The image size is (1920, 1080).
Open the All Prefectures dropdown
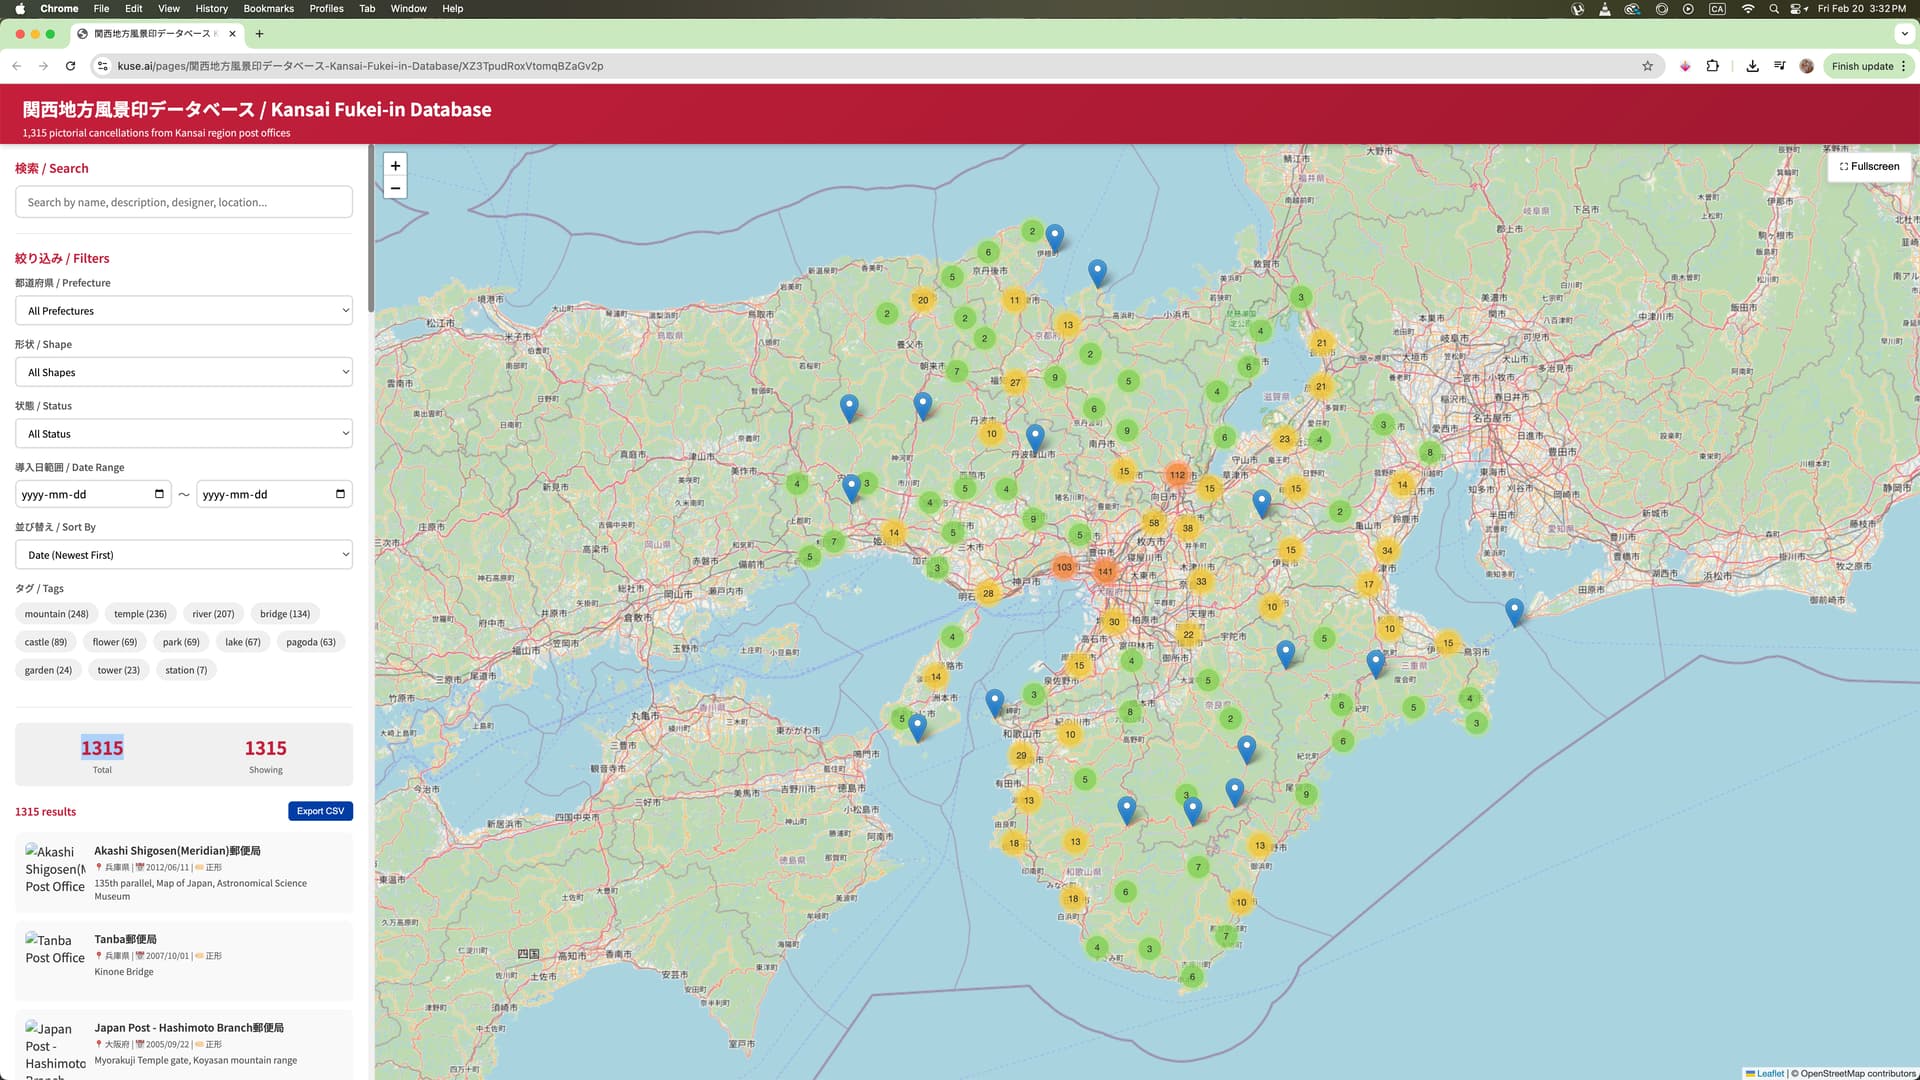(184, 311)
